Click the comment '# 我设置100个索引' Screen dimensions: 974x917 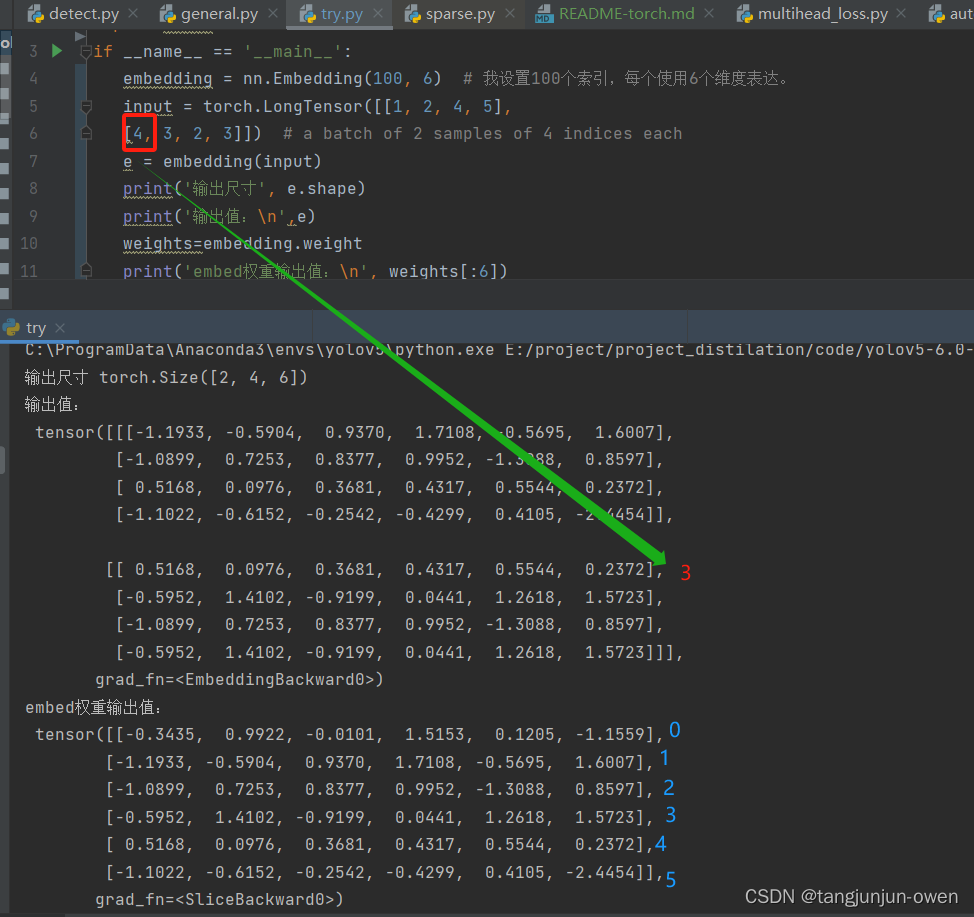coord(626,78)
